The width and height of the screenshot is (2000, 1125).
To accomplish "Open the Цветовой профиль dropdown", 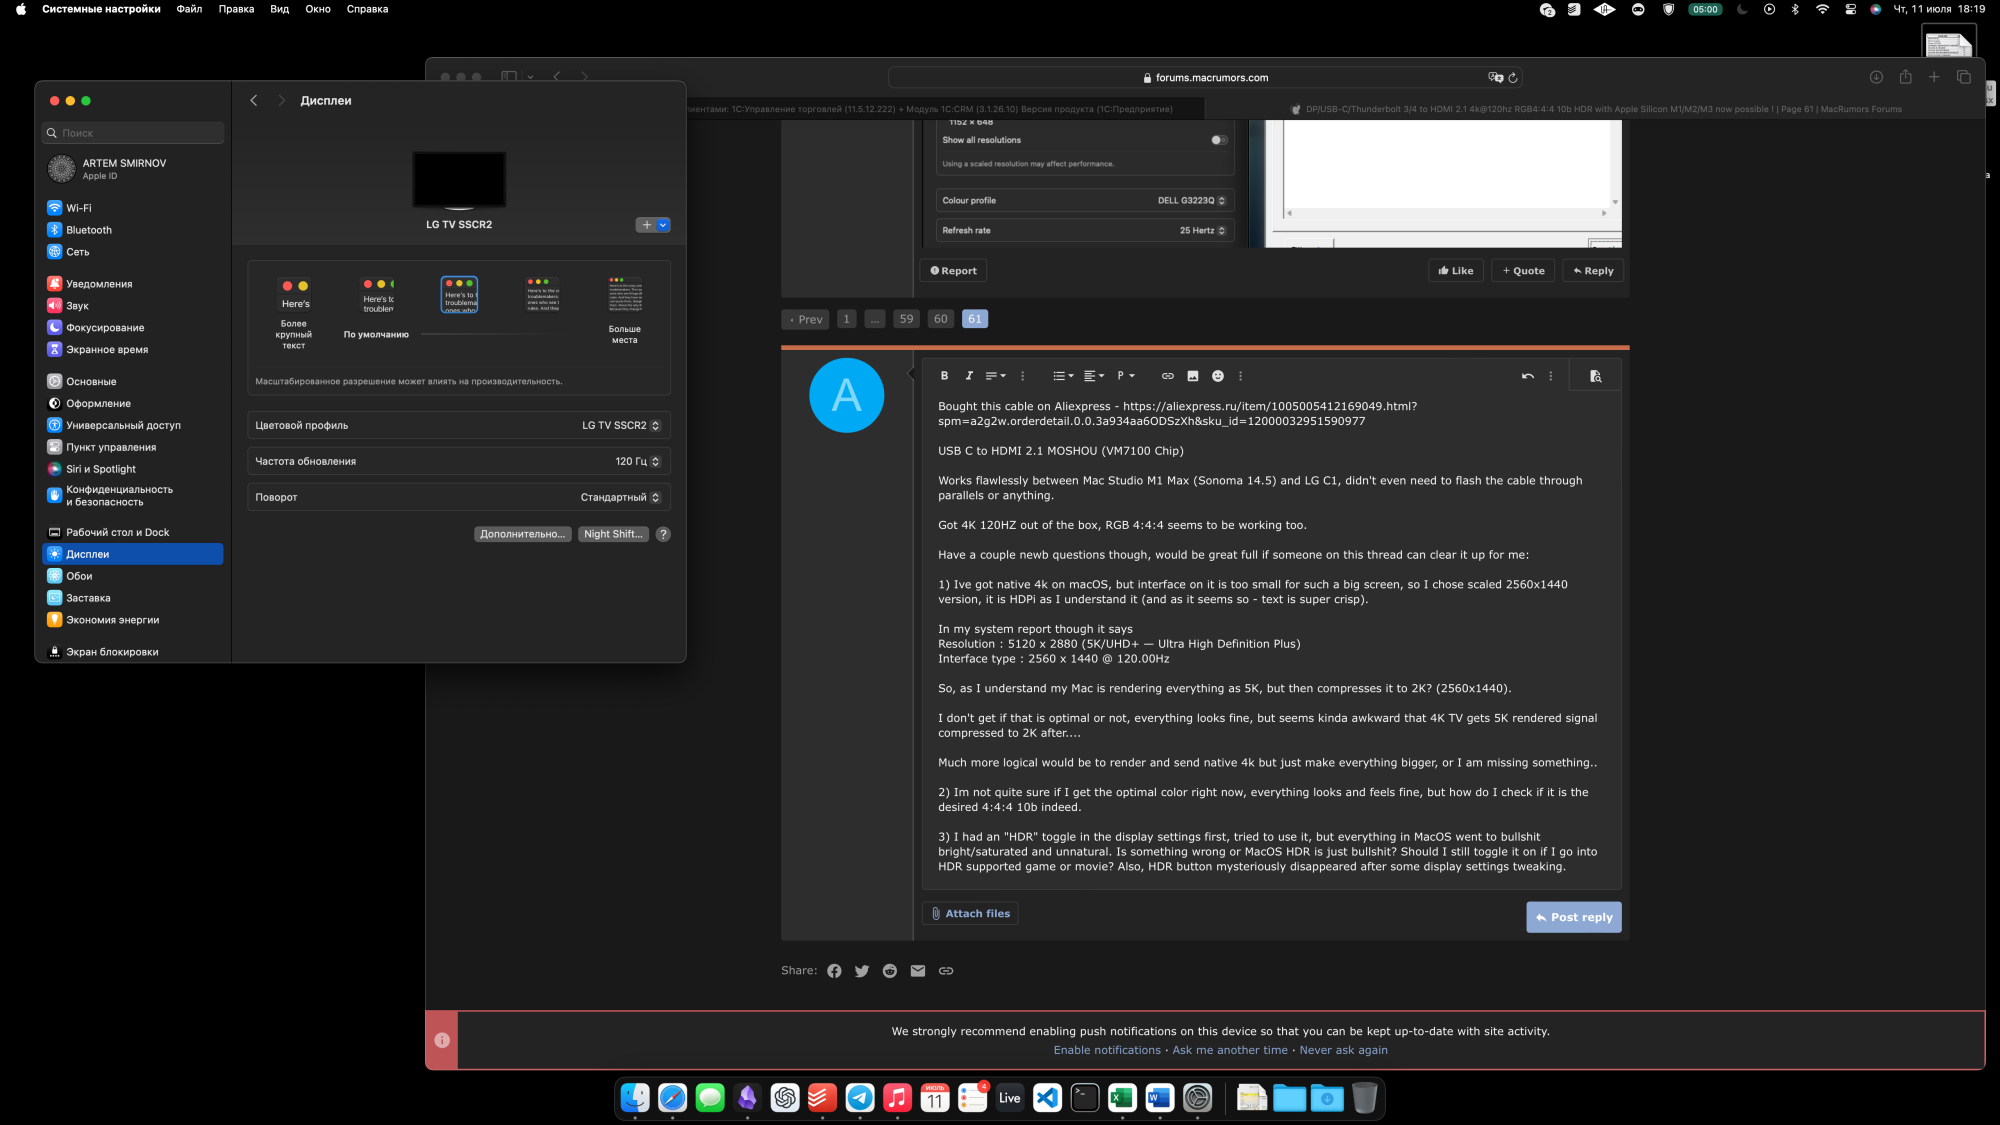I will (x=621, y=425).
